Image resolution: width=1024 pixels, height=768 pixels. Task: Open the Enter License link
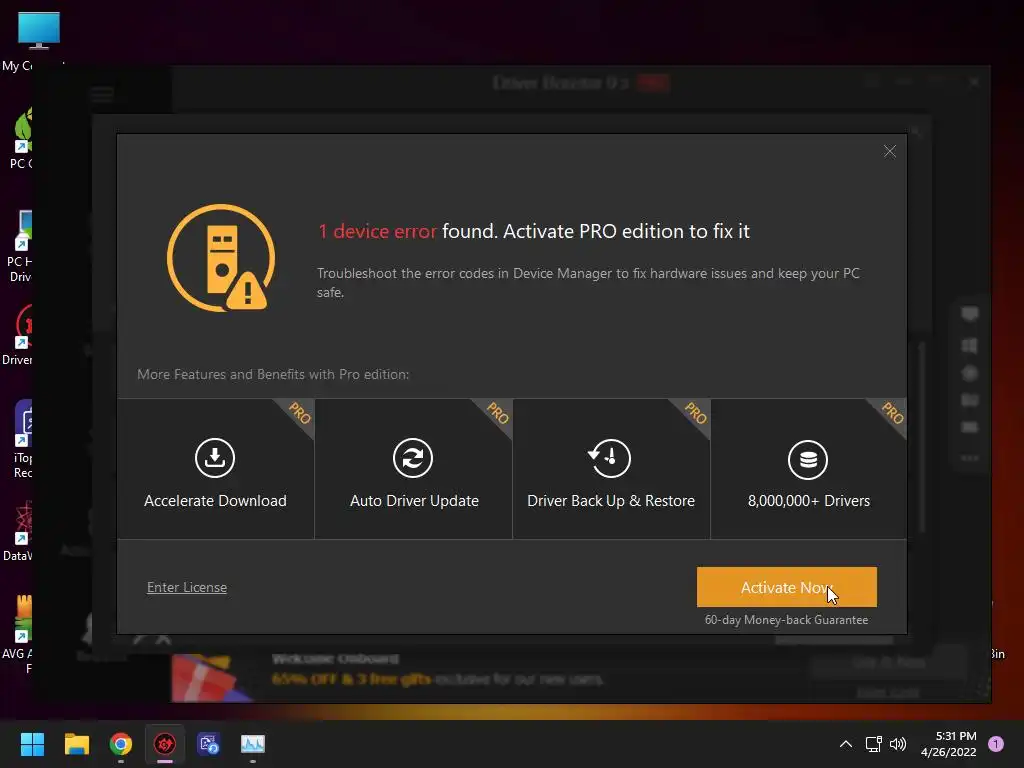(187, 587)
